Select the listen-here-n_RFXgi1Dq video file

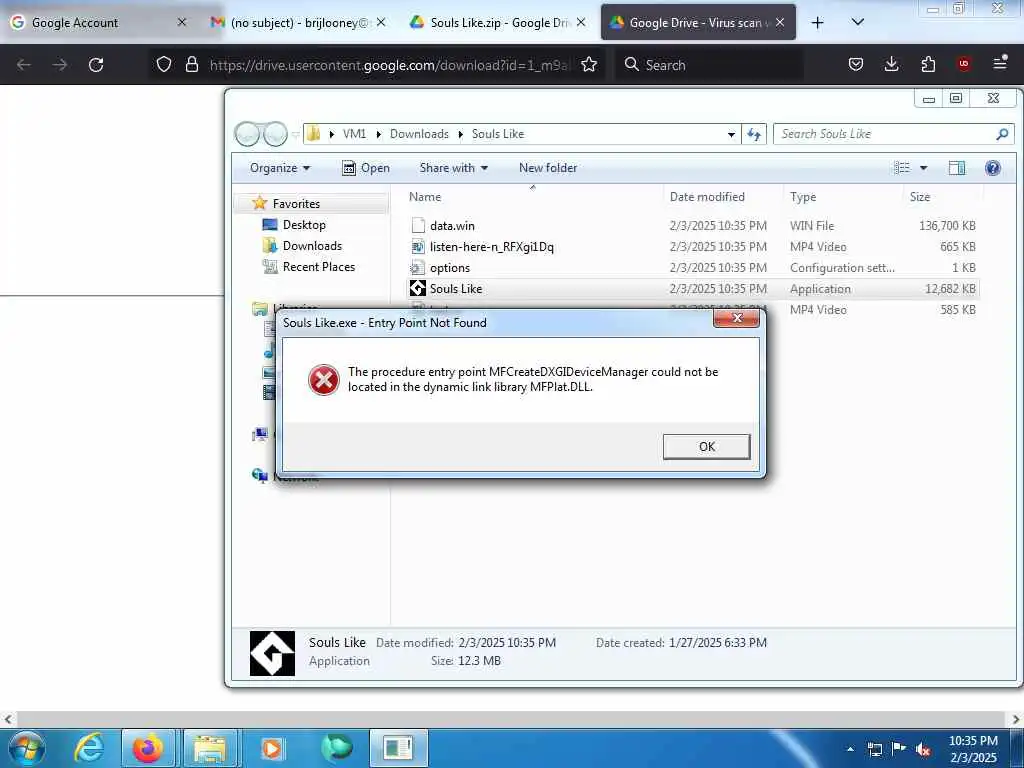[692, 247]
